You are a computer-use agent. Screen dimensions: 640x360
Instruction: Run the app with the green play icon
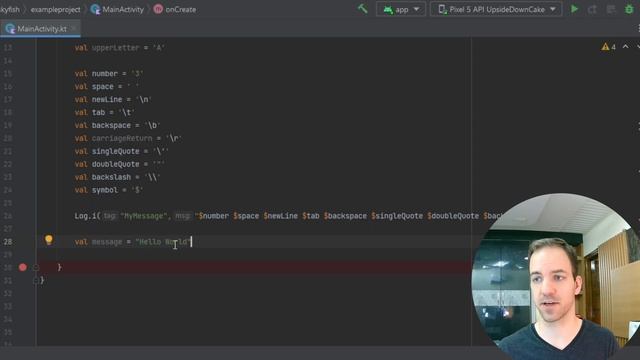coord(574,9)
